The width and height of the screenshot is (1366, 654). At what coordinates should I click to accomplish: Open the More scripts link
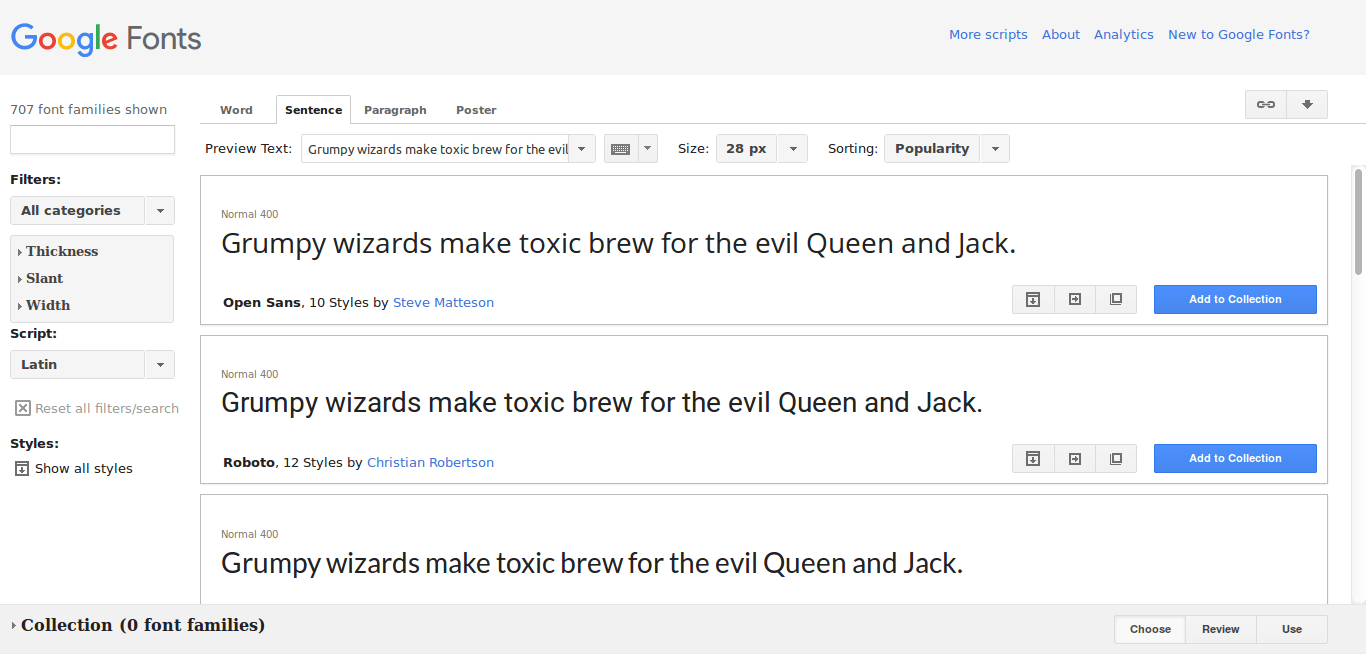[x=988, y=34]
